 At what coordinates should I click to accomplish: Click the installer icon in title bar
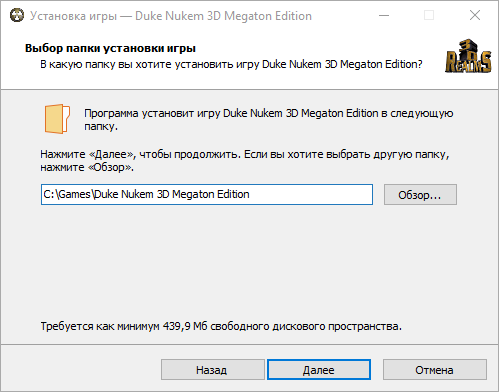17,15
